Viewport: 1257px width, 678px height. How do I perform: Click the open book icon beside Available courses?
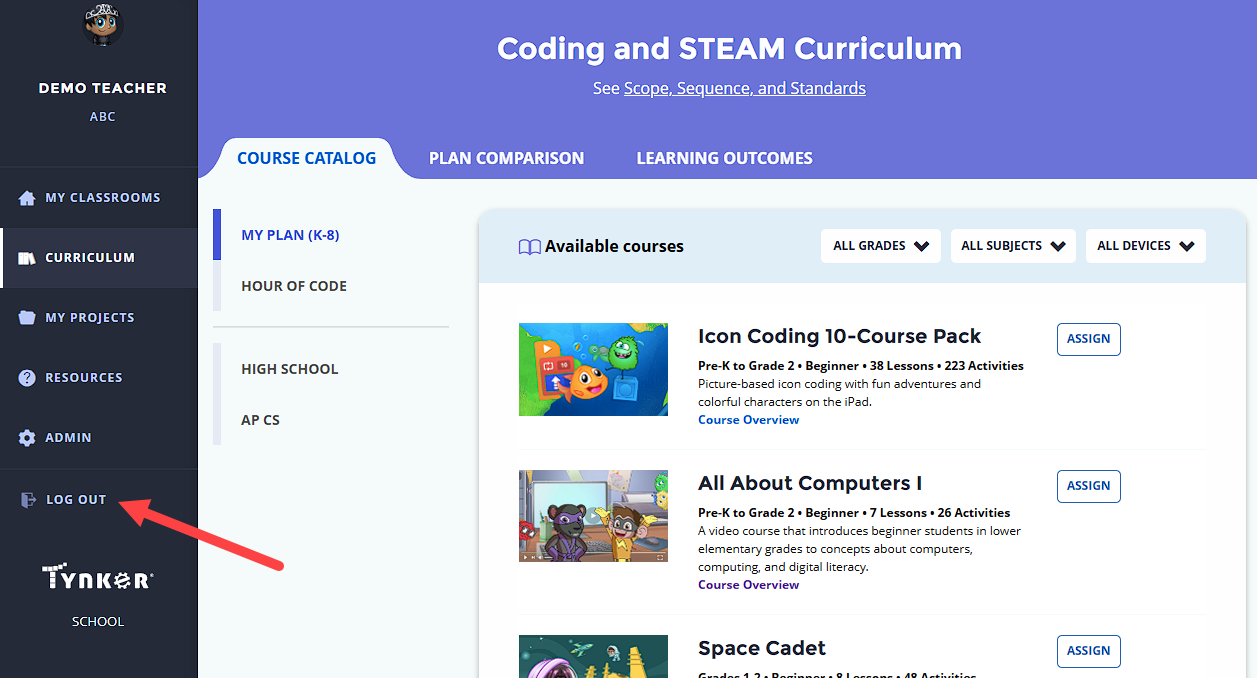pos(529,247)
